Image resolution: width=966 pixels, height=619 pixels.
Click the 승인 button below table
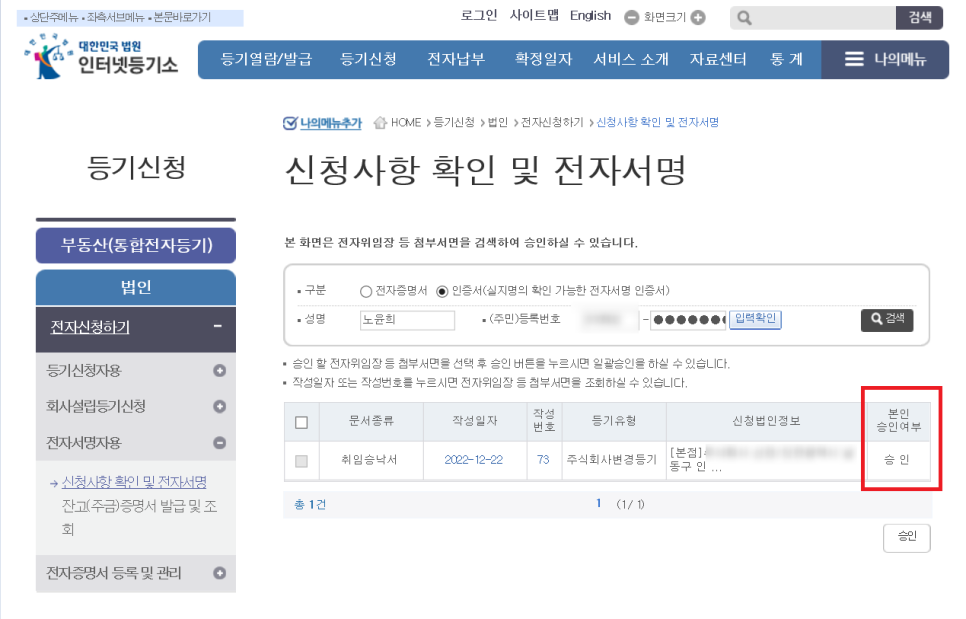pyautogui.click(x=907, y=537)
